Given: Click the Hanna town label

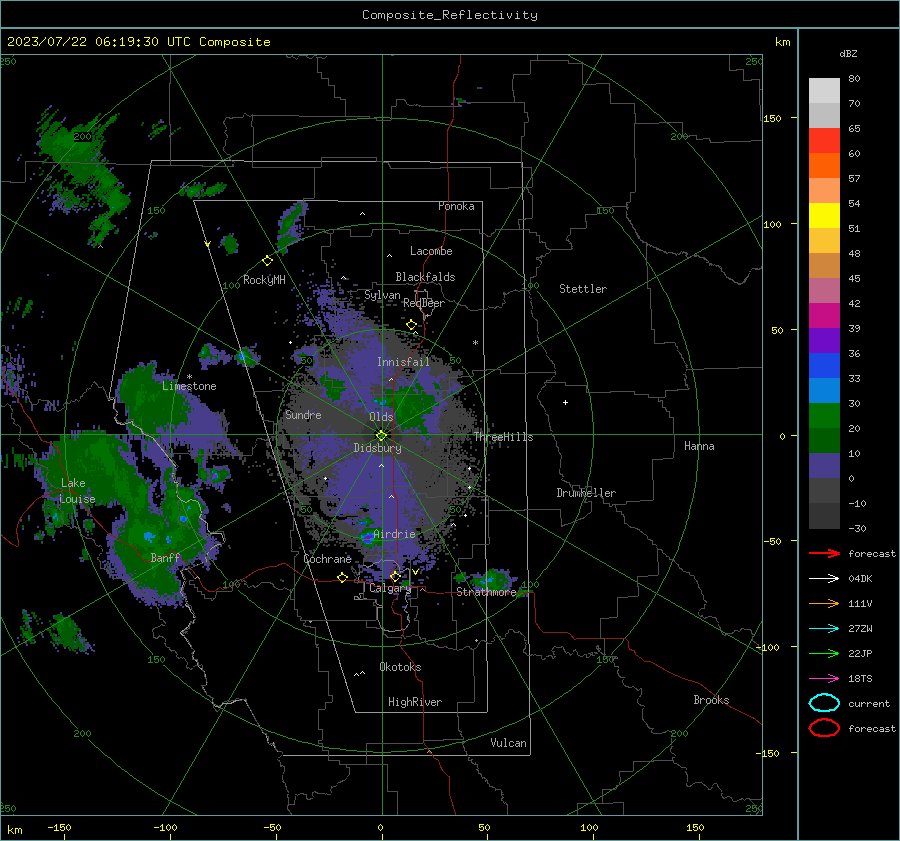Looking at the screenshot, I should [699, 446].
